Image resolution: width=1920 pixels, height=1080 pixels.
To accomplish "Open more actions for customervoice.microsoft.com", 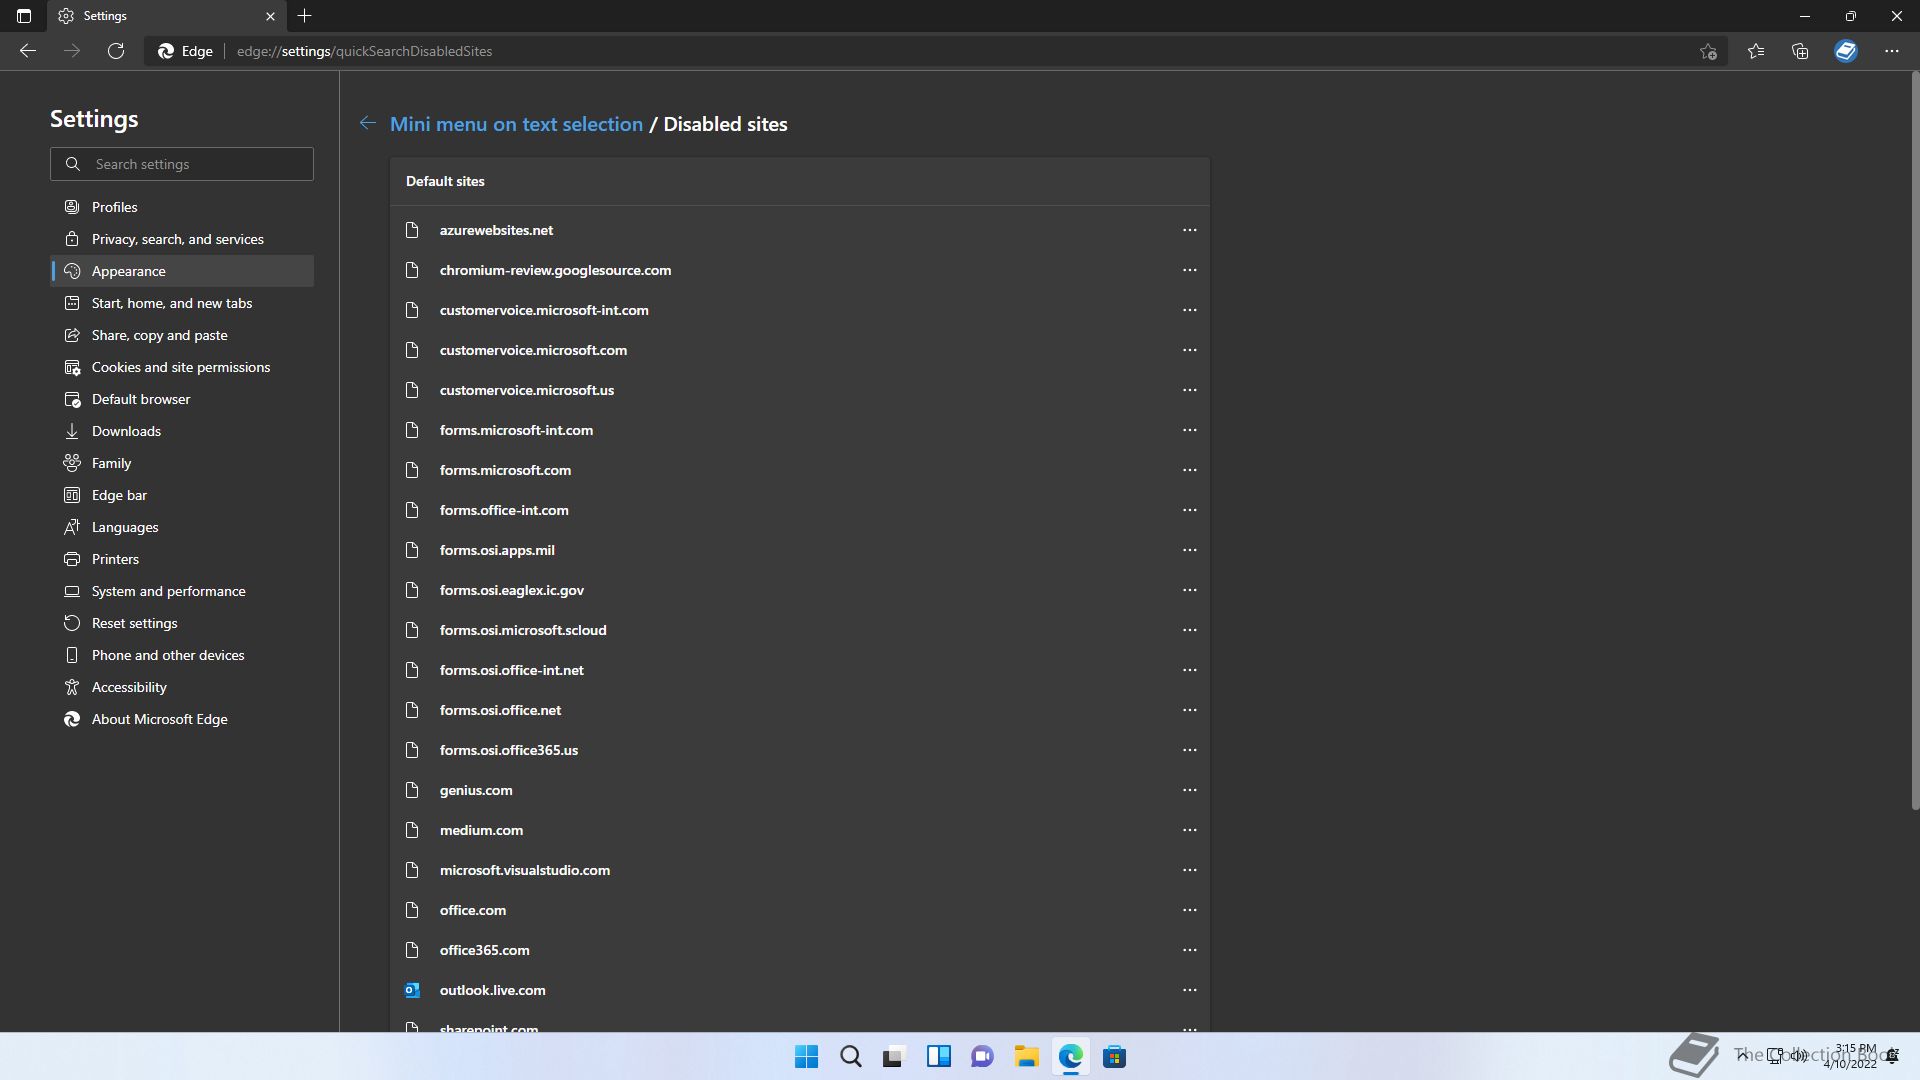I will pos(1189,350).
